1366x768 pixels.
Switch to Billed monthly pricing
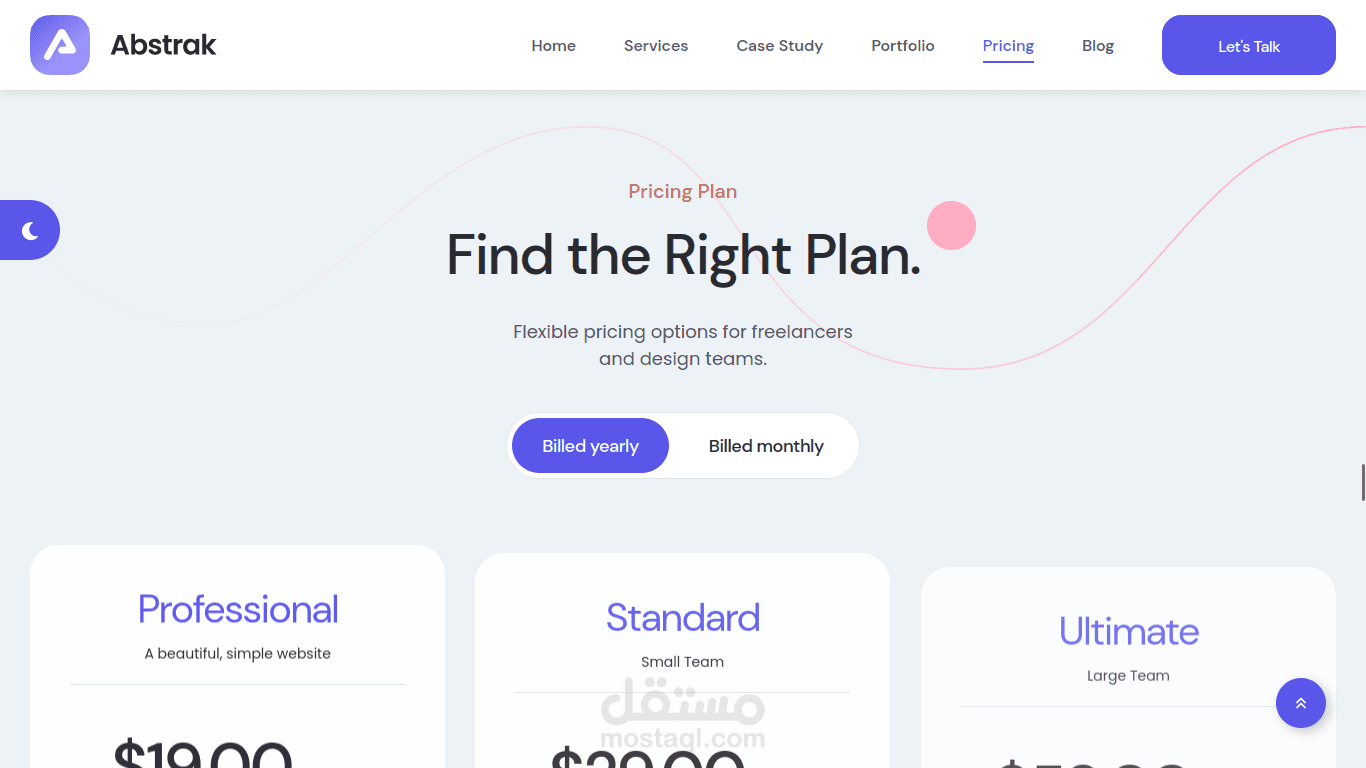pyautogui.click(x=766, y=446)
